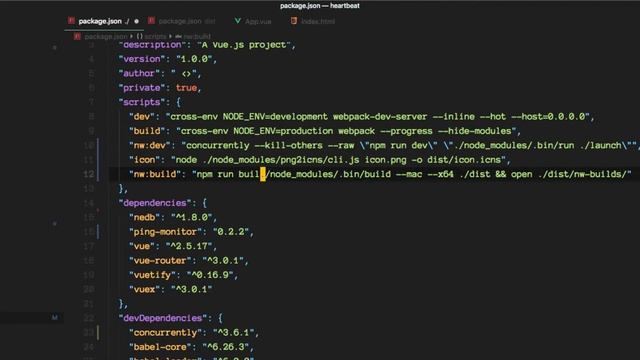This screenshot has height=360, width=640.
Task: Click the "version" key line
Action: click(142, 59)
